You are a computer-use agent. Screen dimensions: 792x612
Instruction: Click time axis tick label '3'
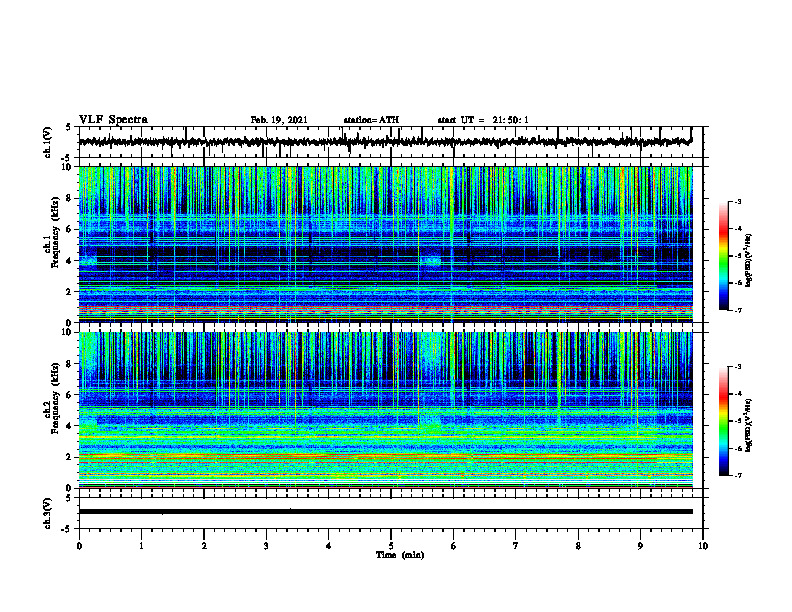(x=266, y=546)
